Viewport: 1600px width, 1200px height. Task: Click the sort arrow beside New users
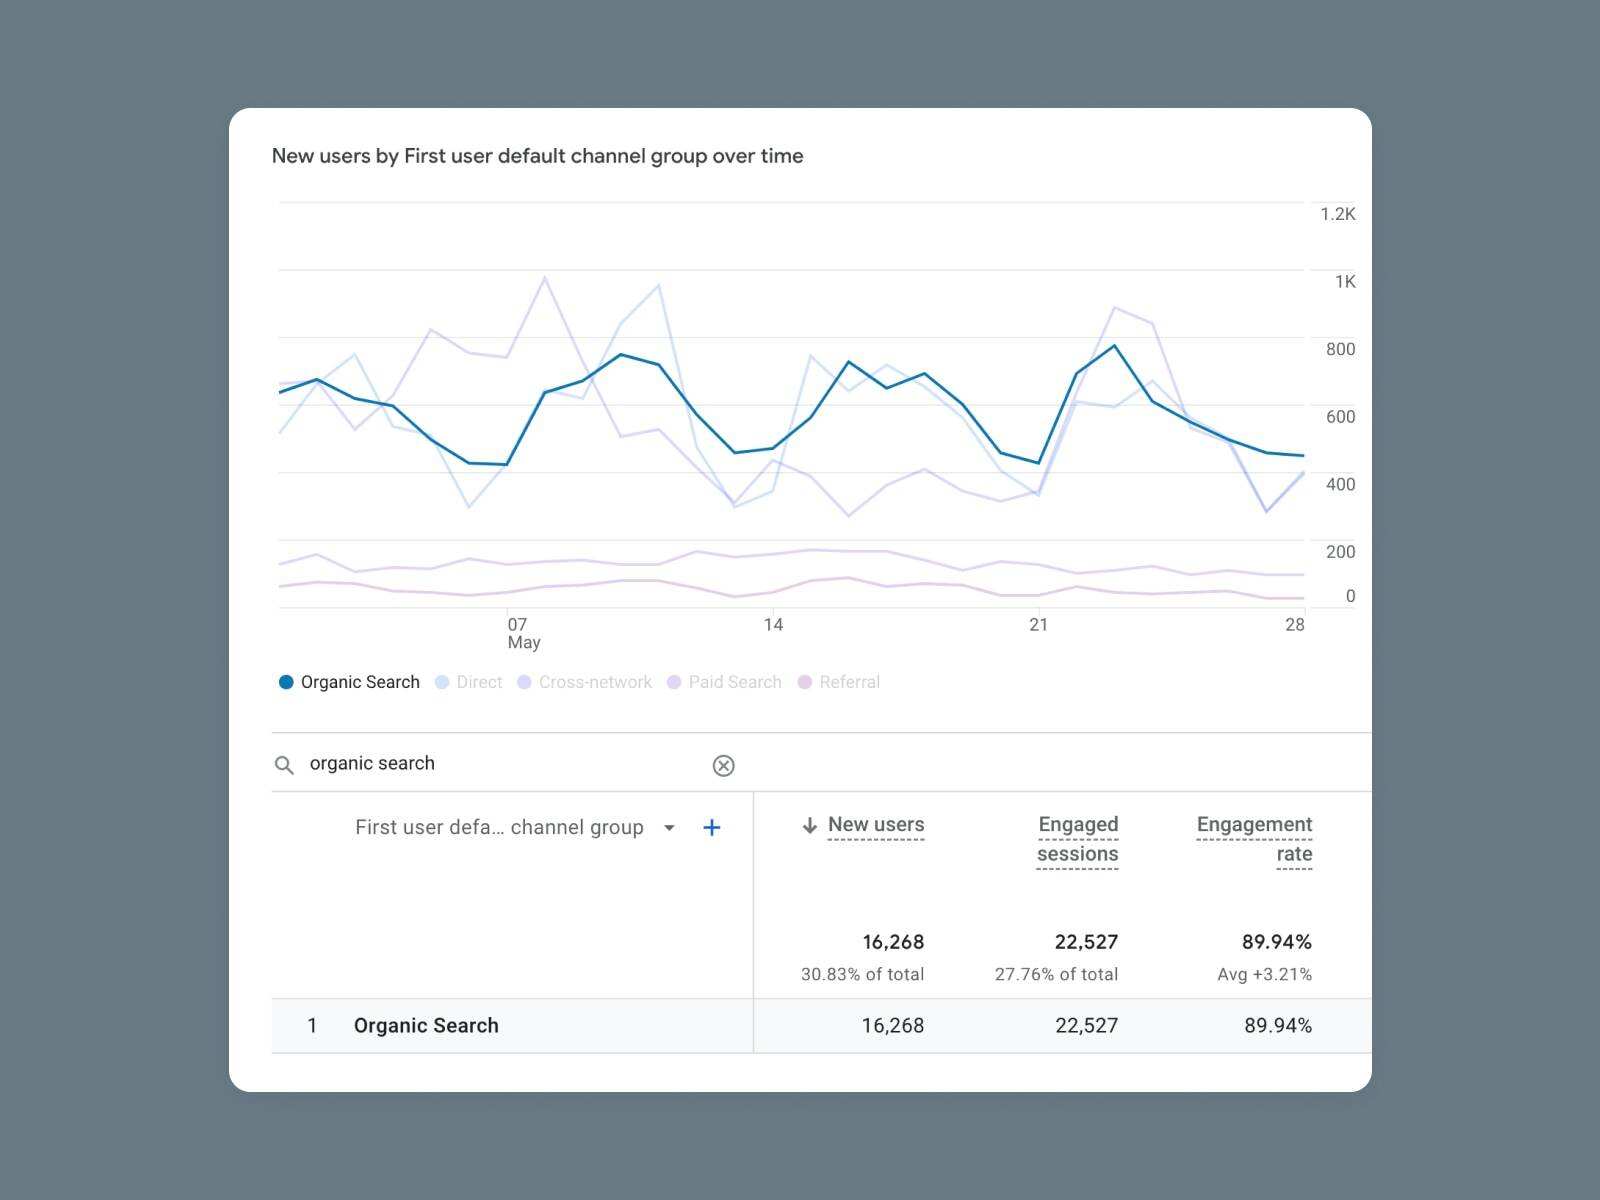click(809, 825)
